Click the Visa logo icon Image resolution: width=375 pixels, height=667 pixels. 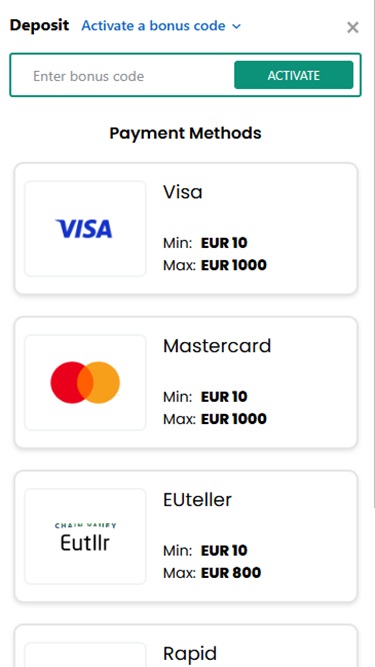point(84,229)
